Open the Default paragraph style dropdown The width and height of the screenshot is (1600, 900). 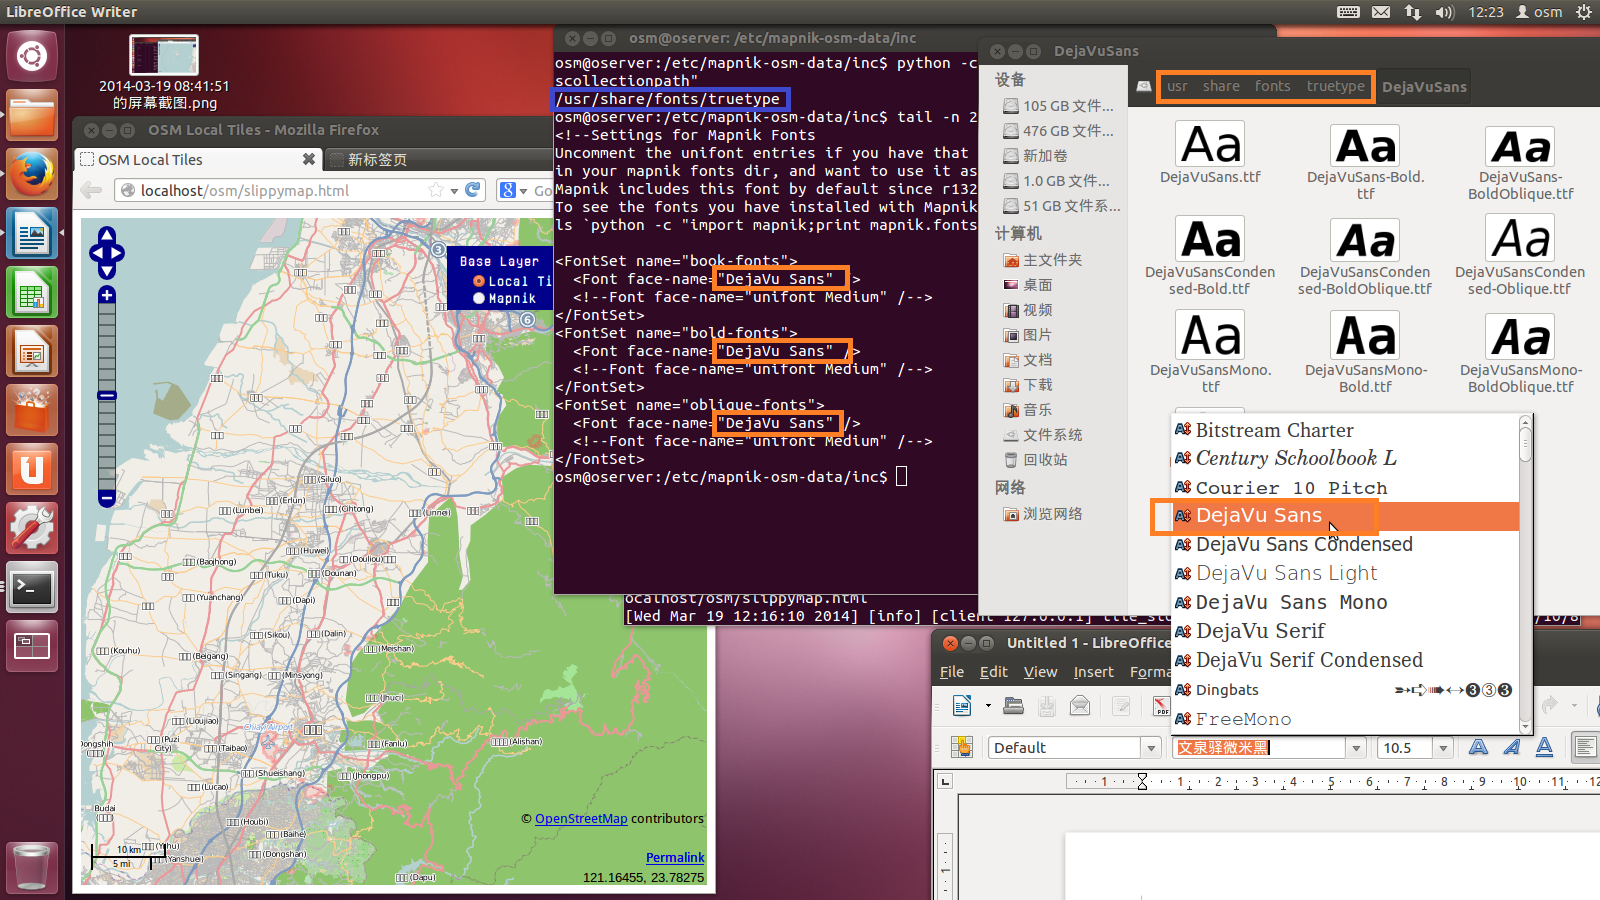point(1151,748)
